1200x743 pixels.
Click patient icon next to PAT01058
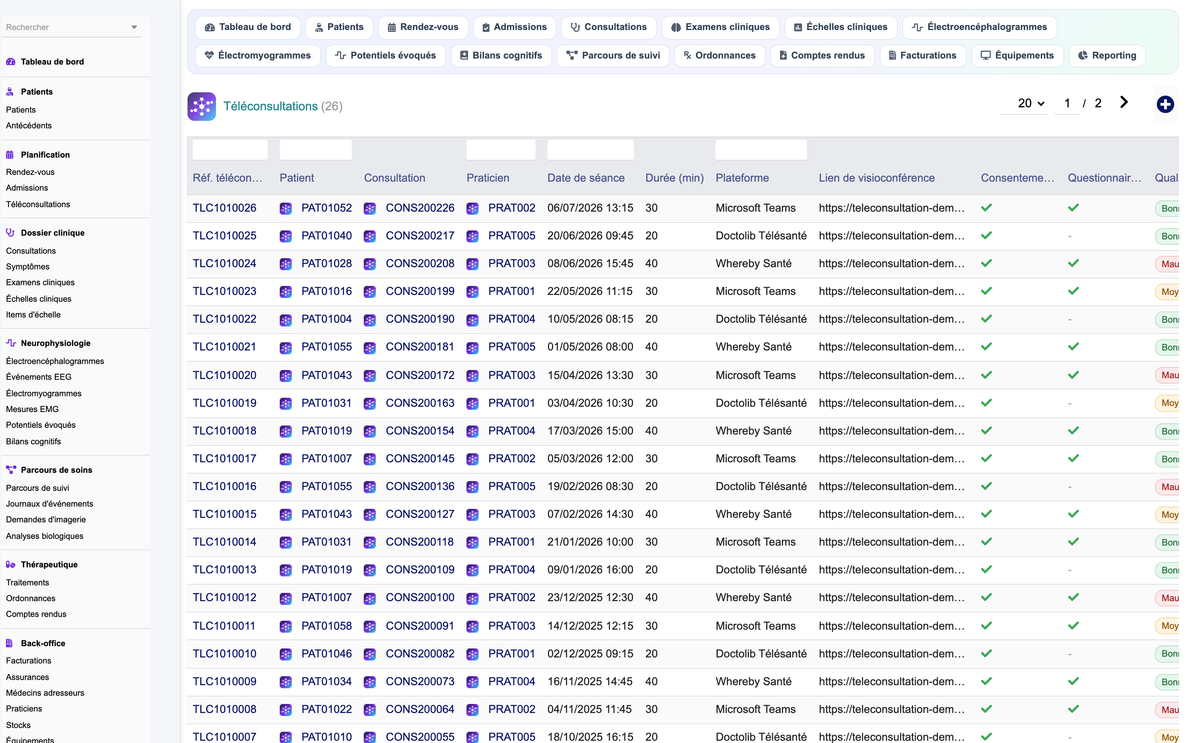pyautogui.click(x=286, y=626)
